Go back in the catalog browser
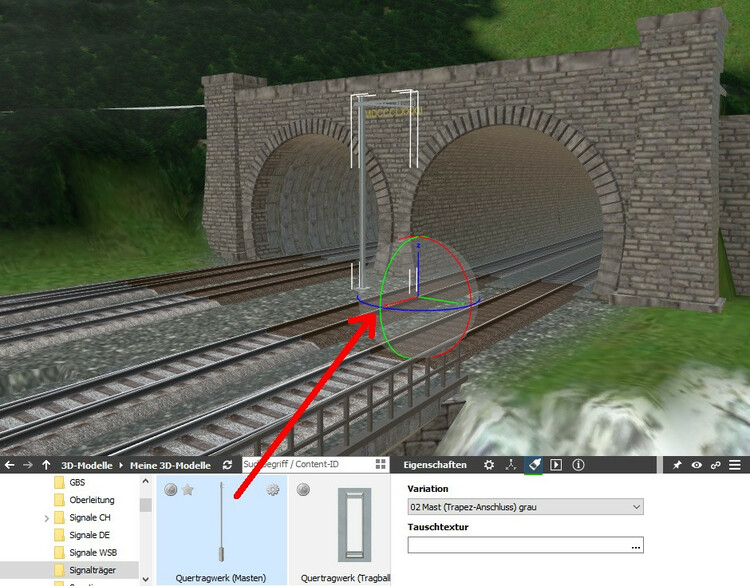The width and height of the screenshot is (750, 586). (x=9, y=465)
